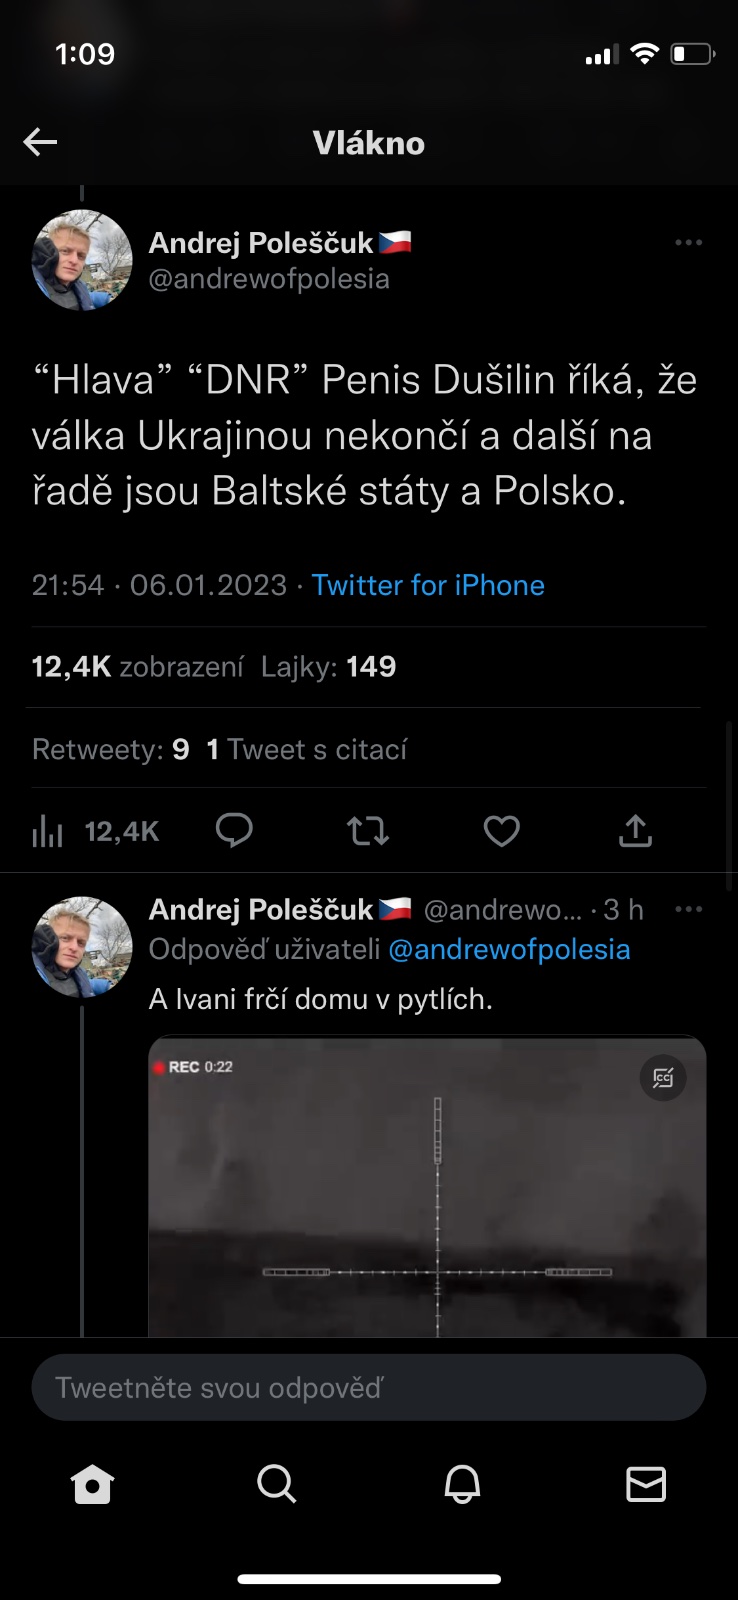Tap the share upload icon
738x1600 pixels.
point(635,831)
